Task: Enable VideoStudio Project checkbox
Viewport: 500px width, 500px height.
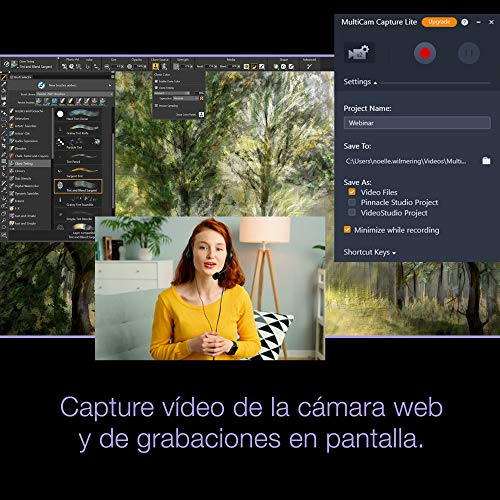Action: [352, 212]
